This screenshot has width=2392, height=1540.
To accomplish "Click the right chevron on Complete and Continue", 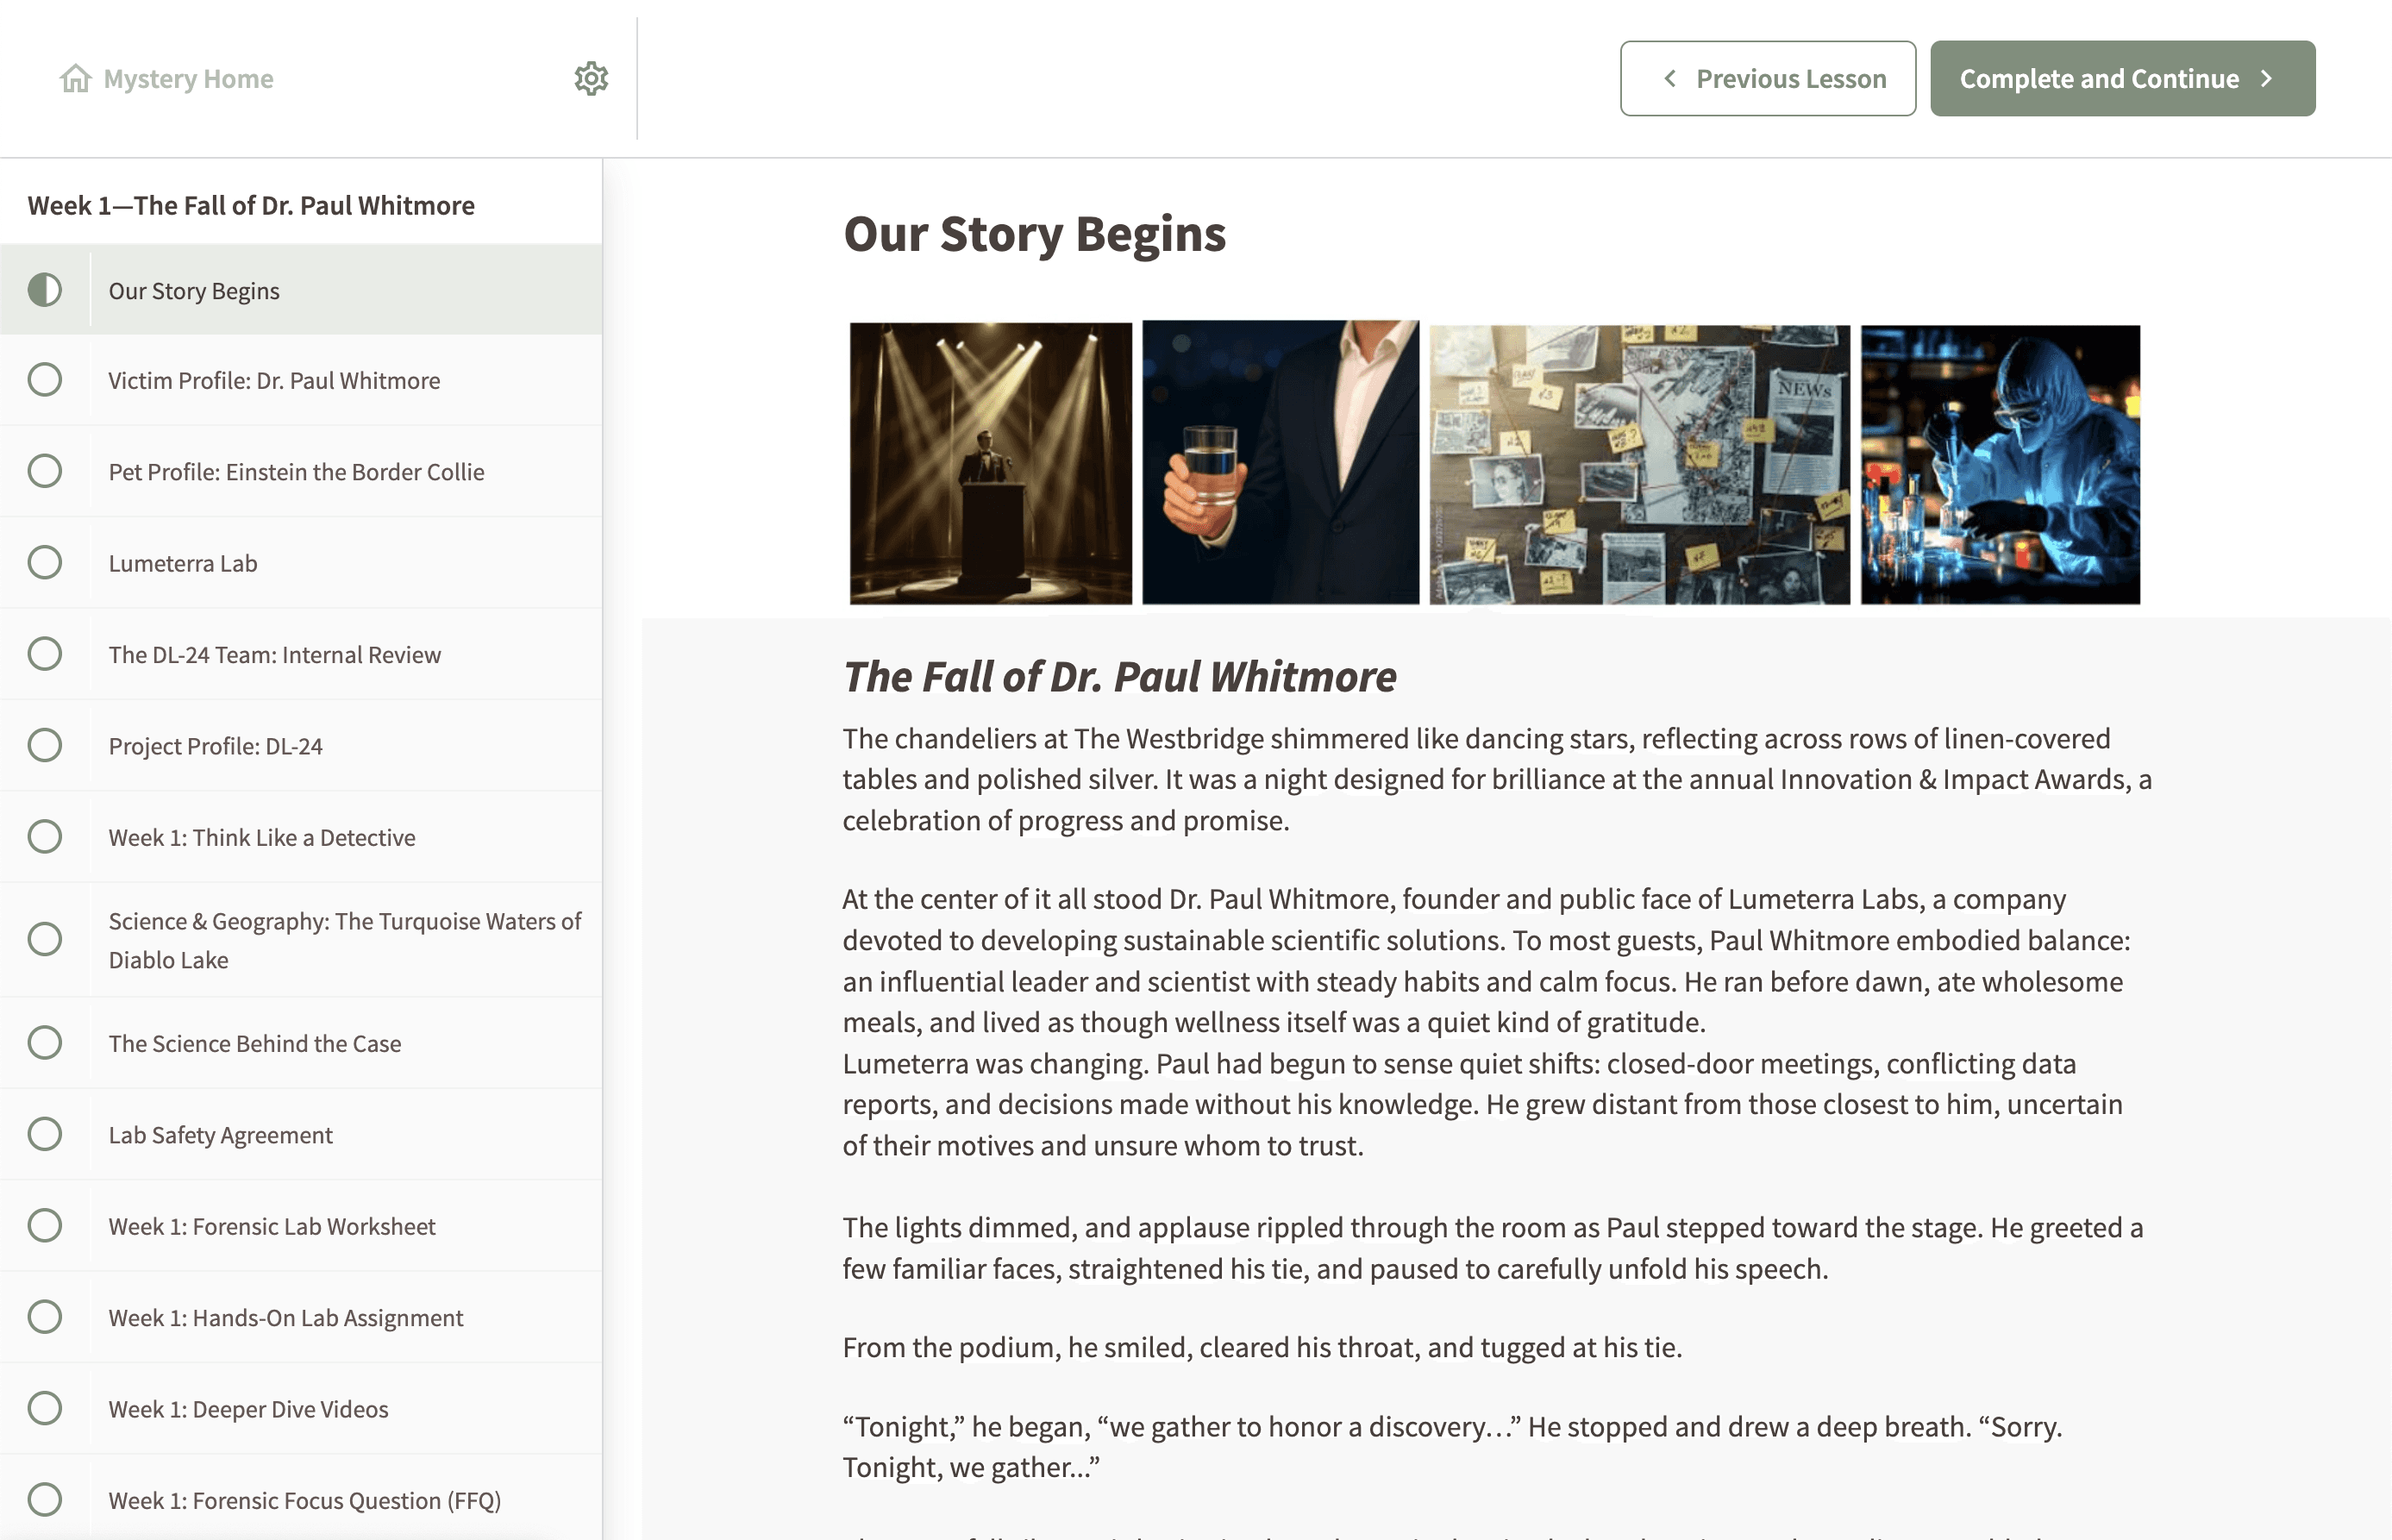I will tap(2267, 78).
